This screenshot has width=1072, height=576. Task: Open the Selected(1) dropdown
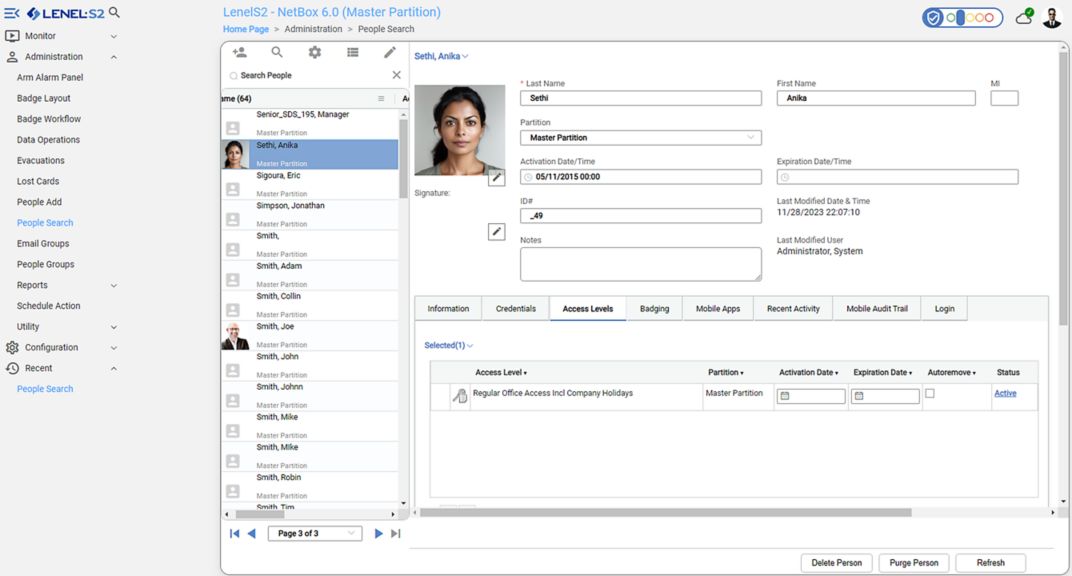(x=448, y=346)
